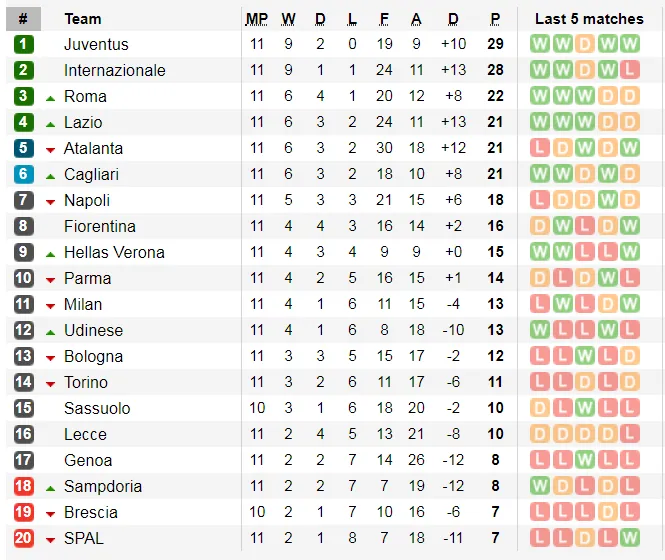The width and height of the screenshot is (665, 560).
Task: Click green up arrow beside Hellas Verona
Action: (50, 253)
